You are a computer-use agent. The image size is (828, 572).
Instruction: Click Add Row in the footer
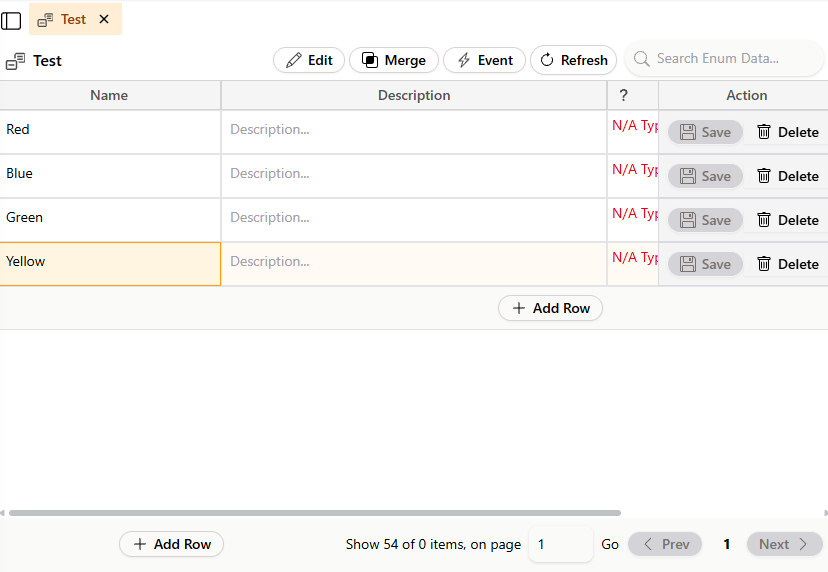tap(172, 544)
